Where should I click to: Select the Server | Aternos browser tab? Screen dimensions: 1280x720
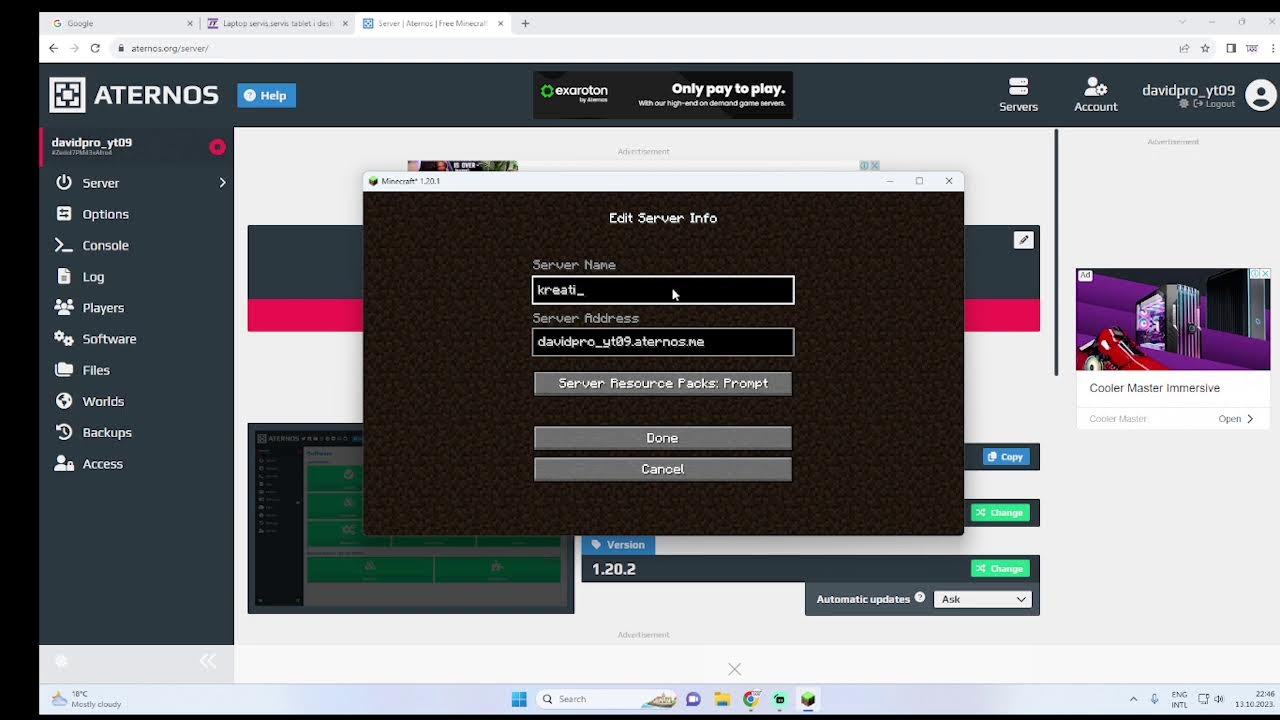[x=432, y=23]
